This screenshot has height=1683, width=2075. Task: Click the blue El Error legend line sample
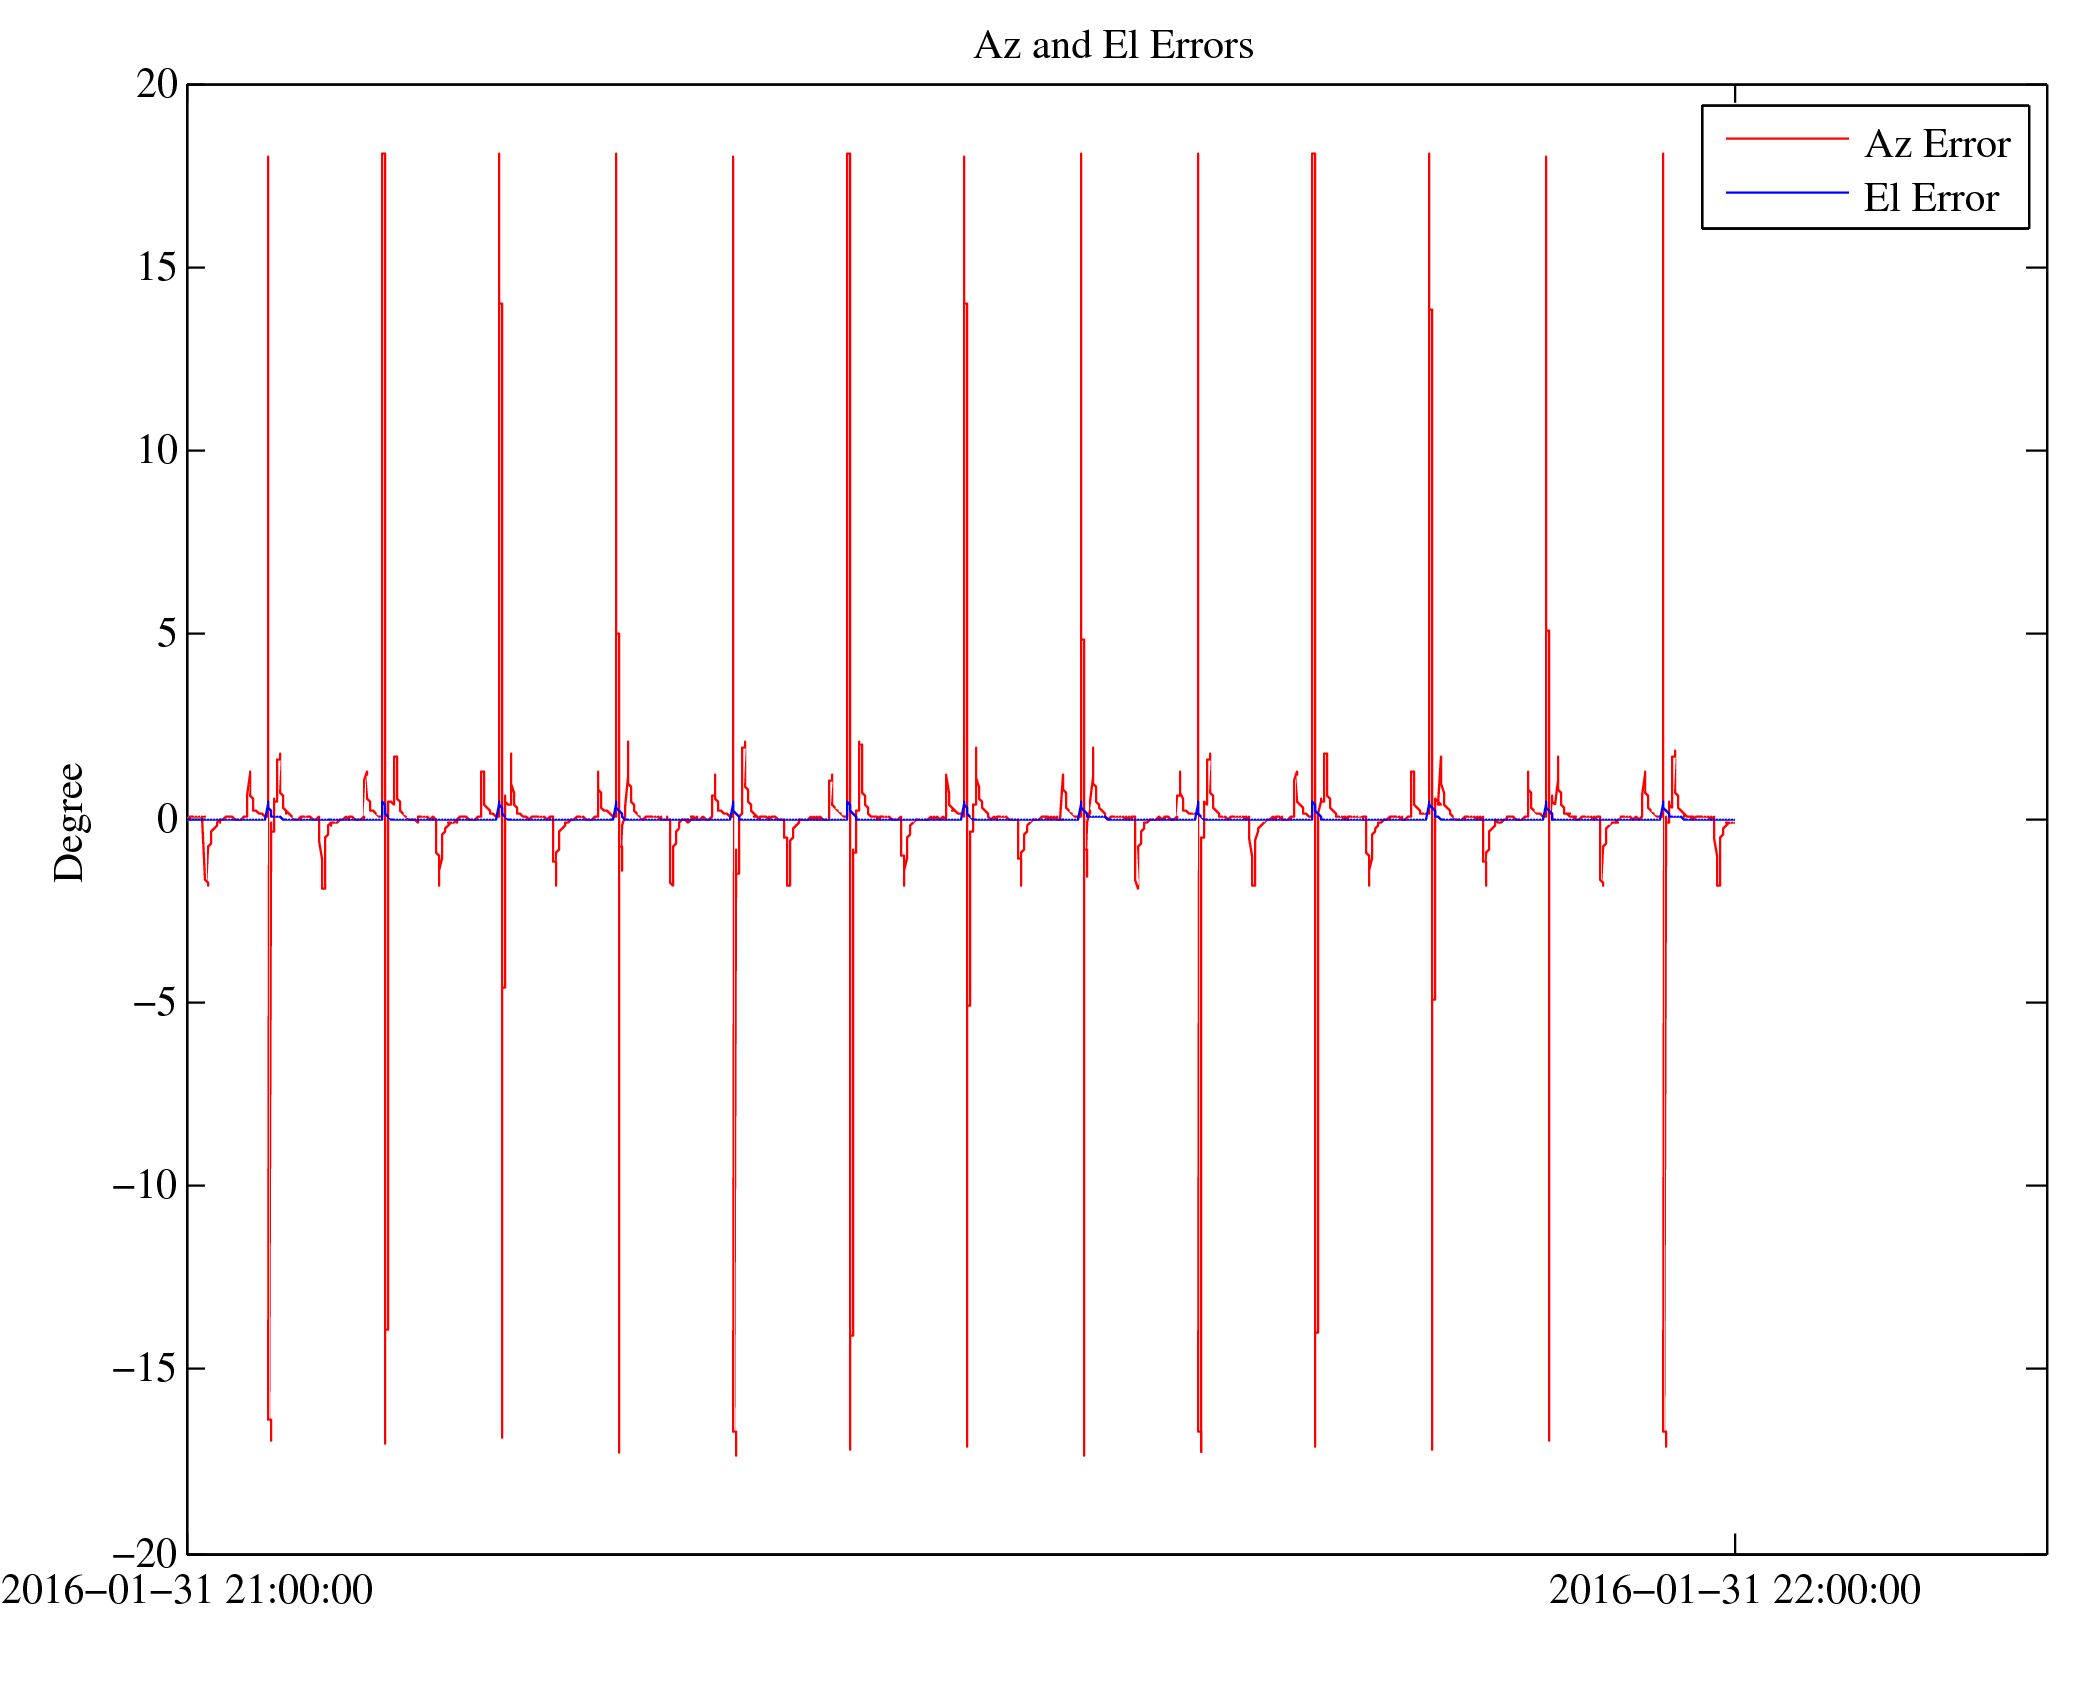pos(1787,192)
